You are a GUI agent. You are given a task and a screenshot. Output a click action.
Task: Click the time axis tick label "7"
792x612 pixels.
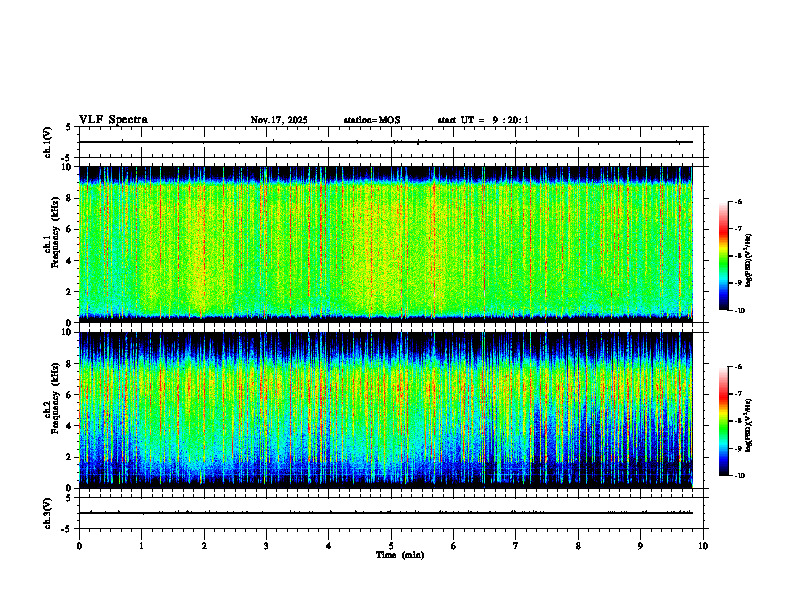(516, 546)
